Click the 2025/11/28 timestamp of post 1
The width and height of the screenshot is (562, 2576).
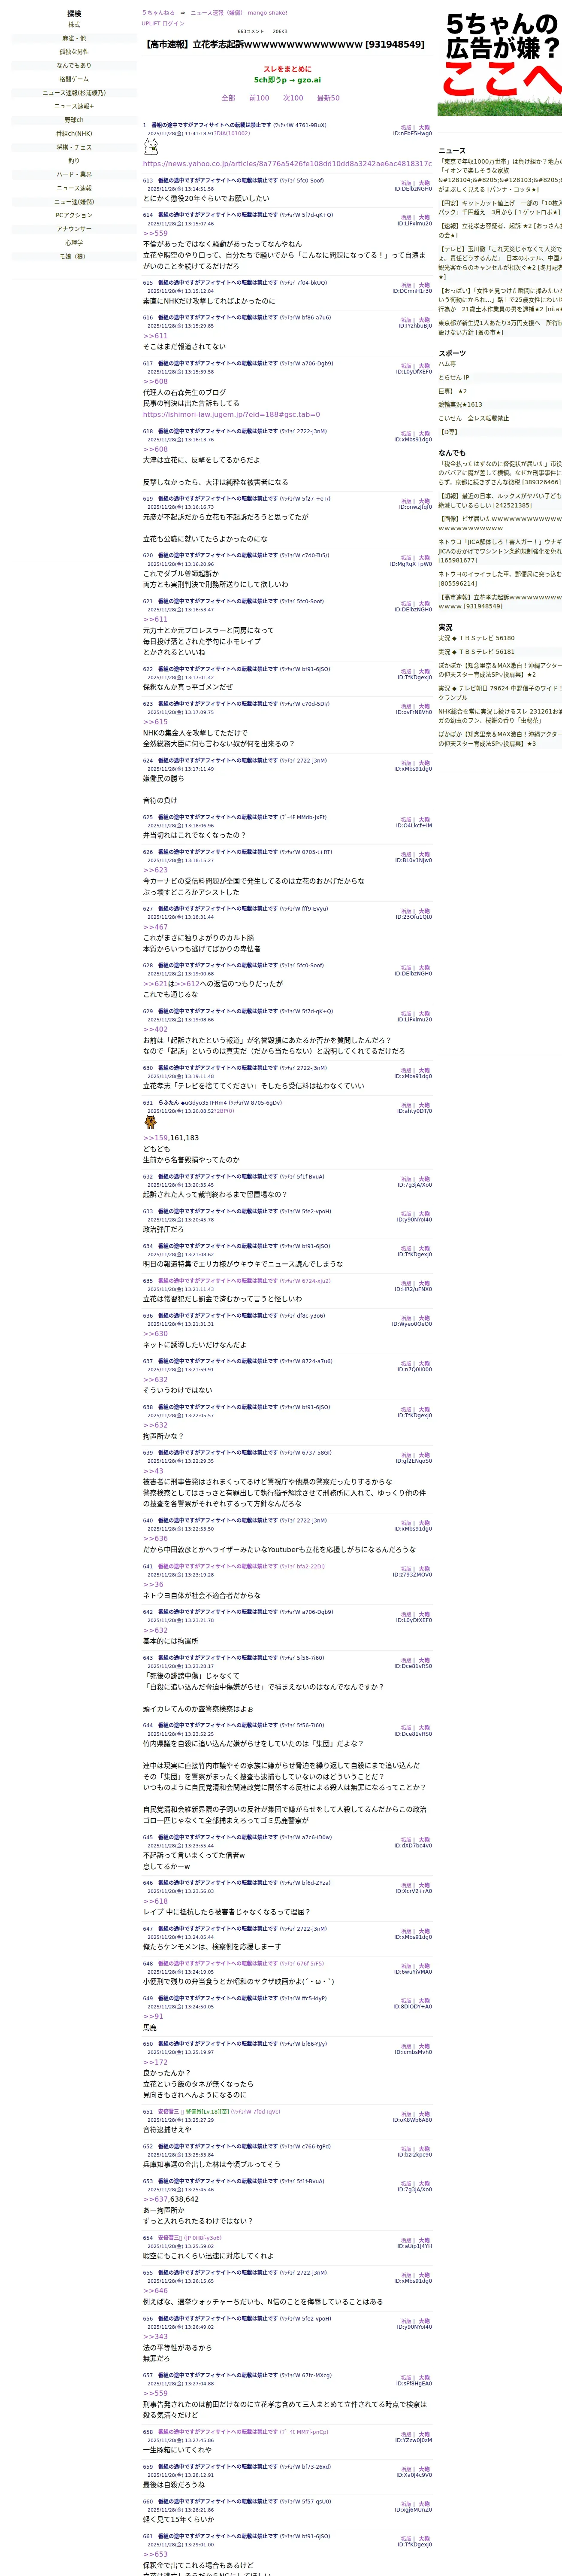181,133
